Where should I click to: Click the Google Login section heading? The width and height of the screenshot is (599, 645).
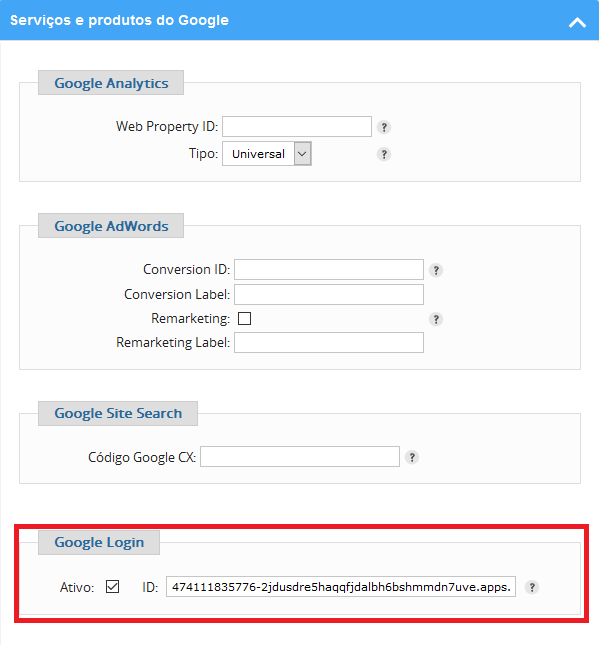pyautogui.click(x=99, y=543)
